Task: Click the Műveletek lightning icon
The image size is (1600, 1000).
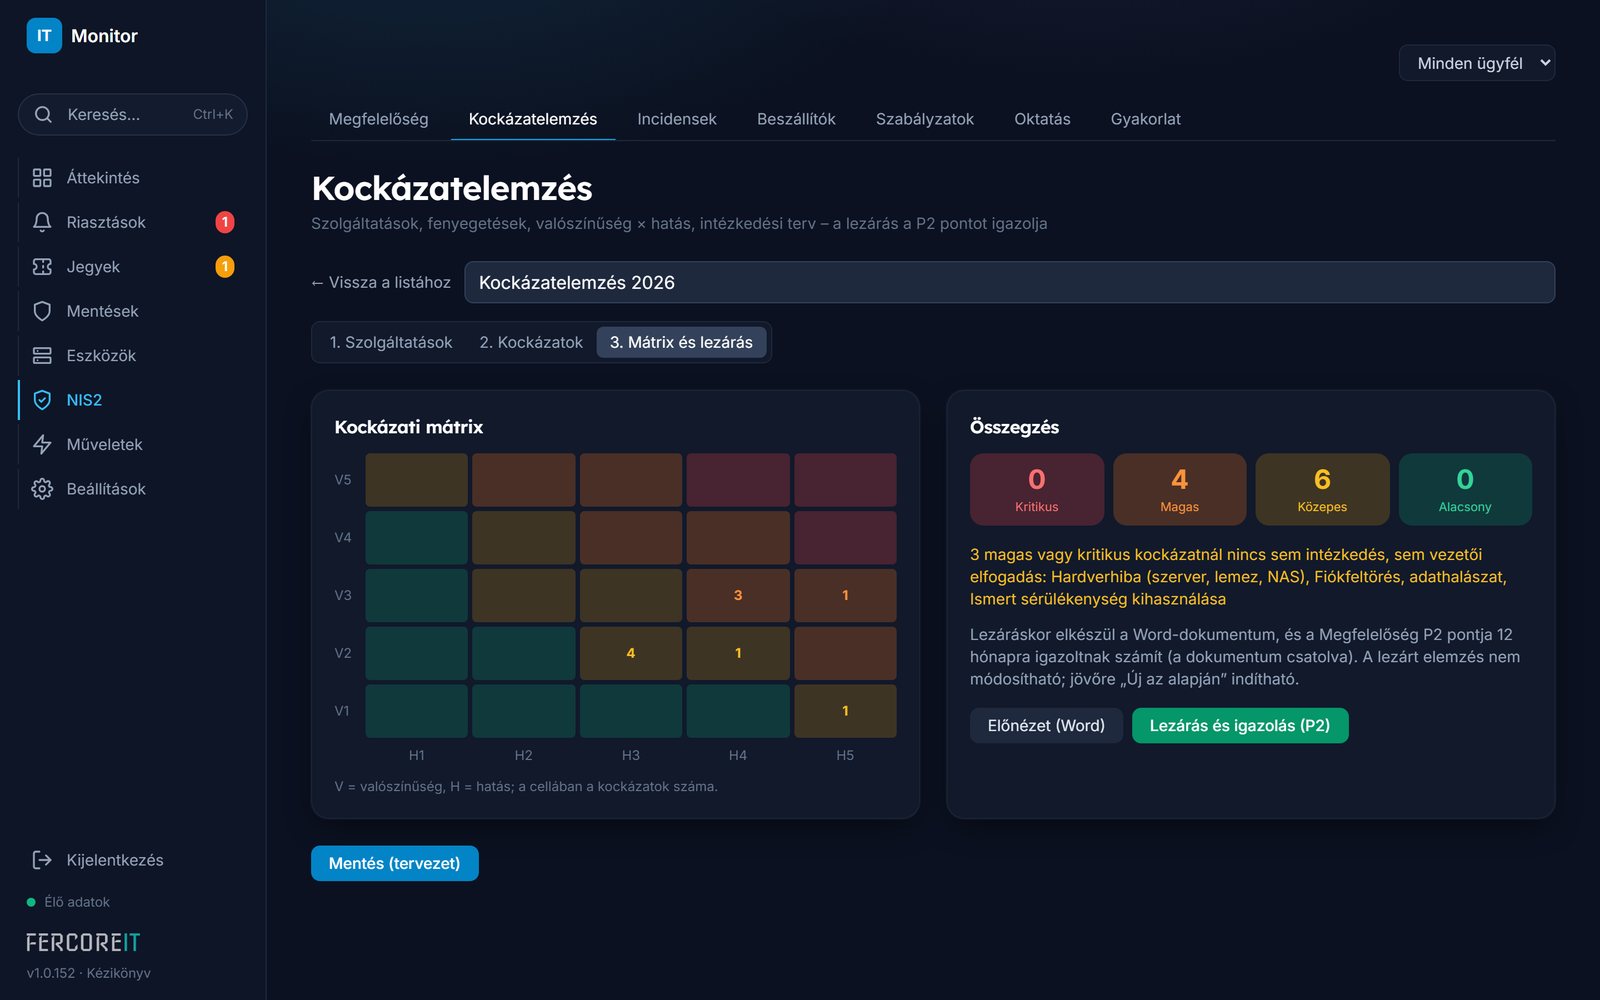Action: pos(42,444)
